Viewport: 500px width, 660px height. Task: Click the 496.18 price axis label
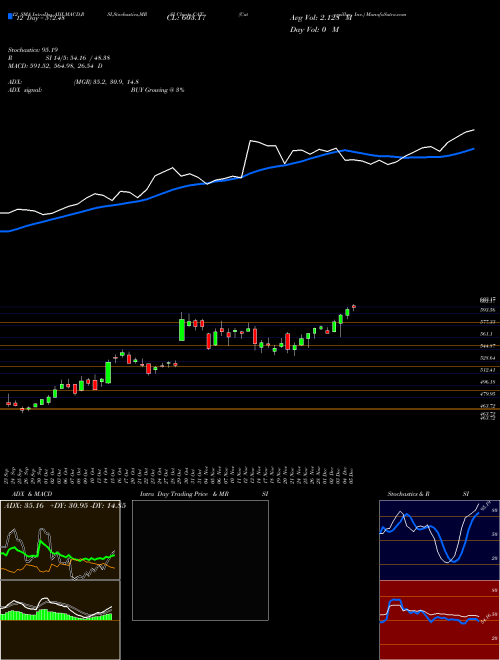click(489, 382)
